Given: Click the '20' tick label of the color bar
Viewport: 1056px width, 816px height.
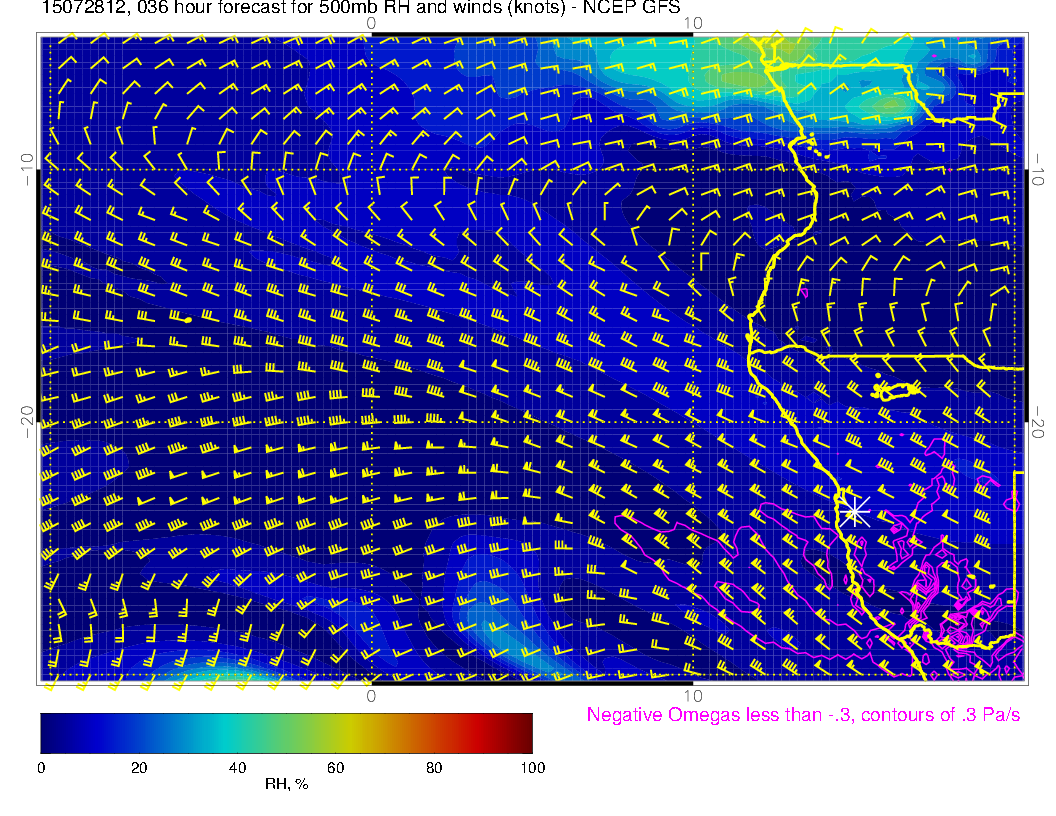Looking at the screenshot, I should pos(139,768).
